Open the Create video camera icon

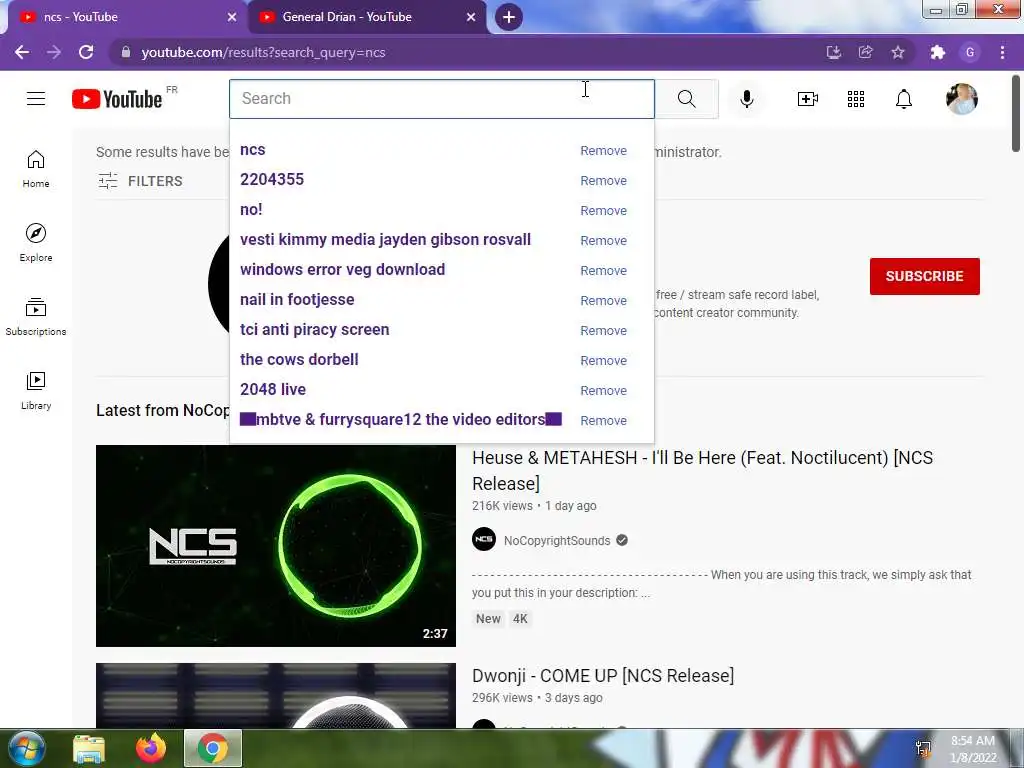click(x=808, y=99)
